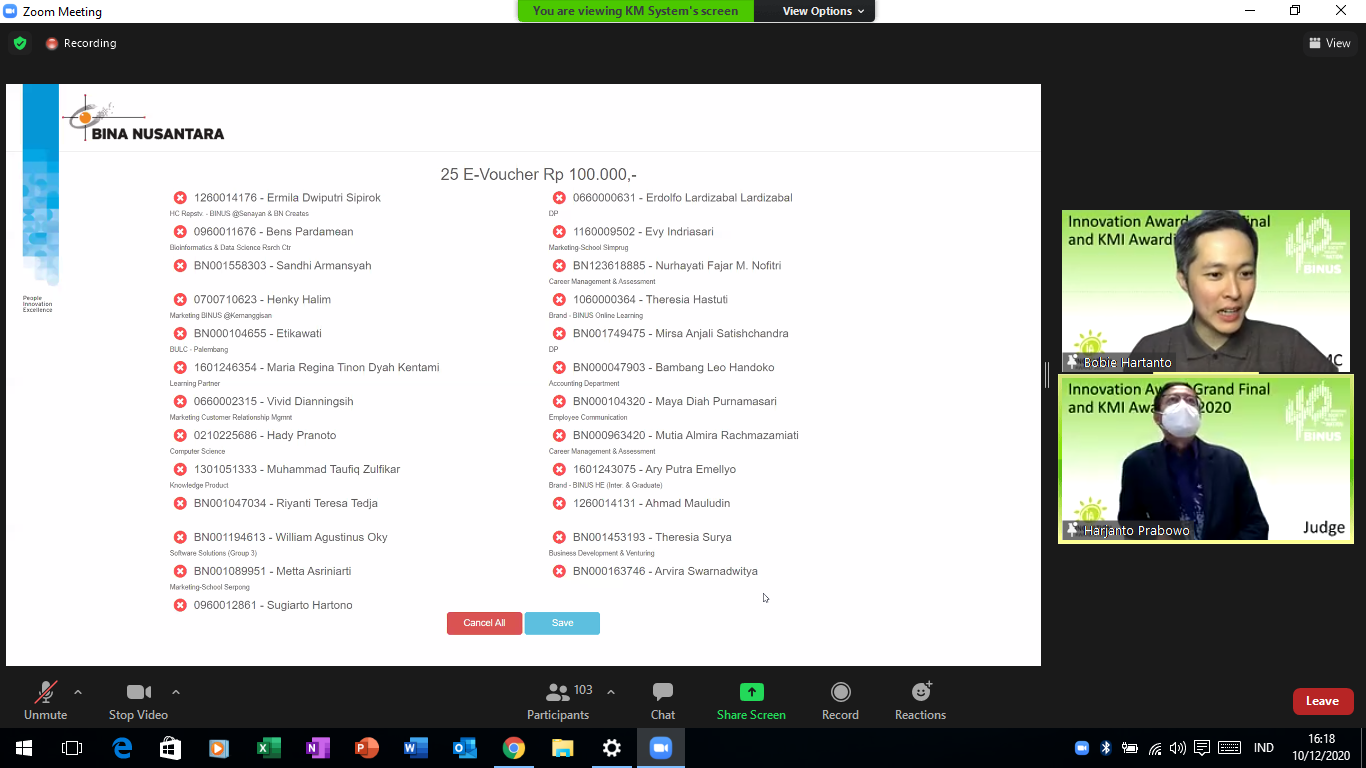Screen dimensions: 1366x768
Task: Click the Record button
Action: point(840,701)
